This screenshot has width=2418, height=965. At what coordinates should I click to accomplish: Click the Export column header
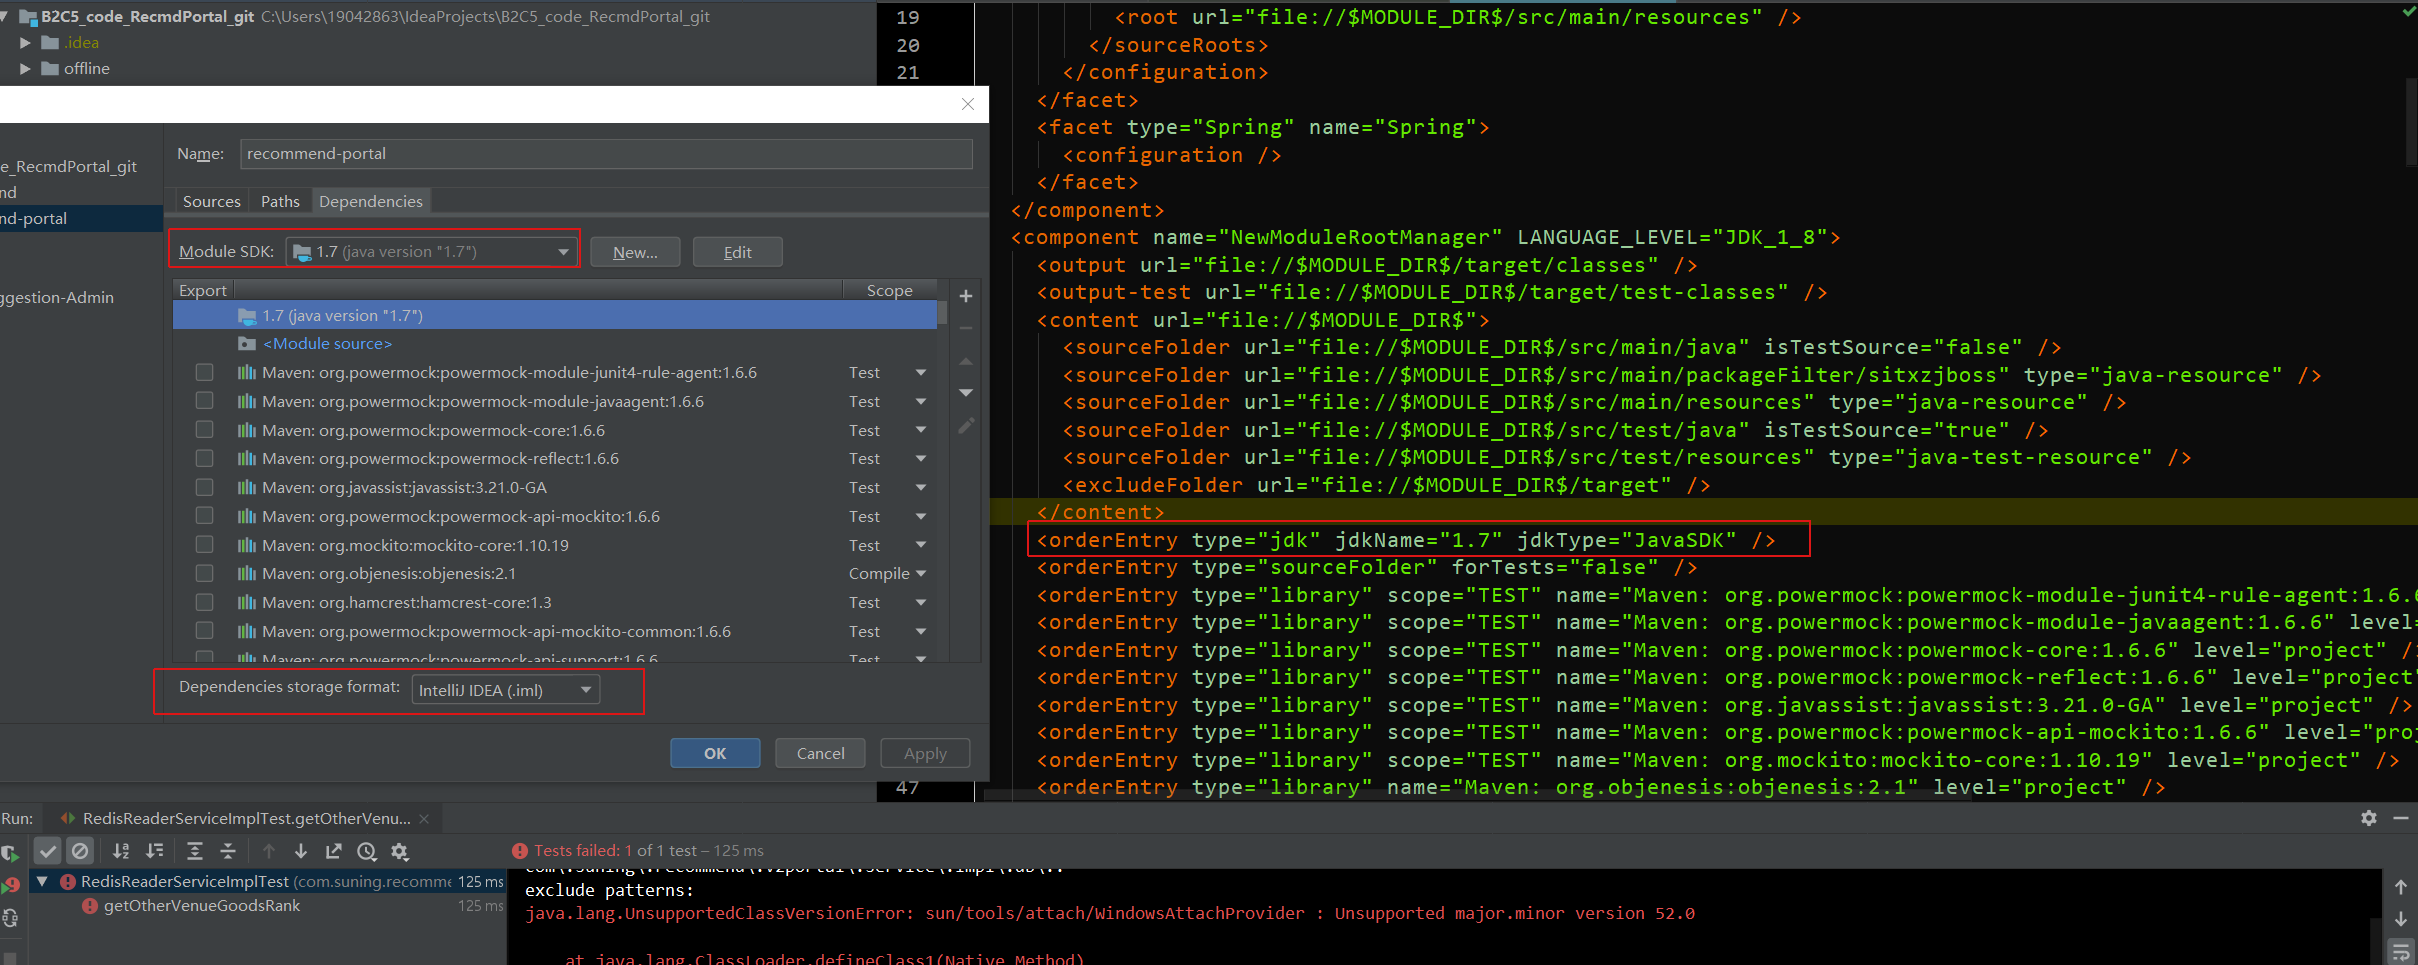click(203, 290)
